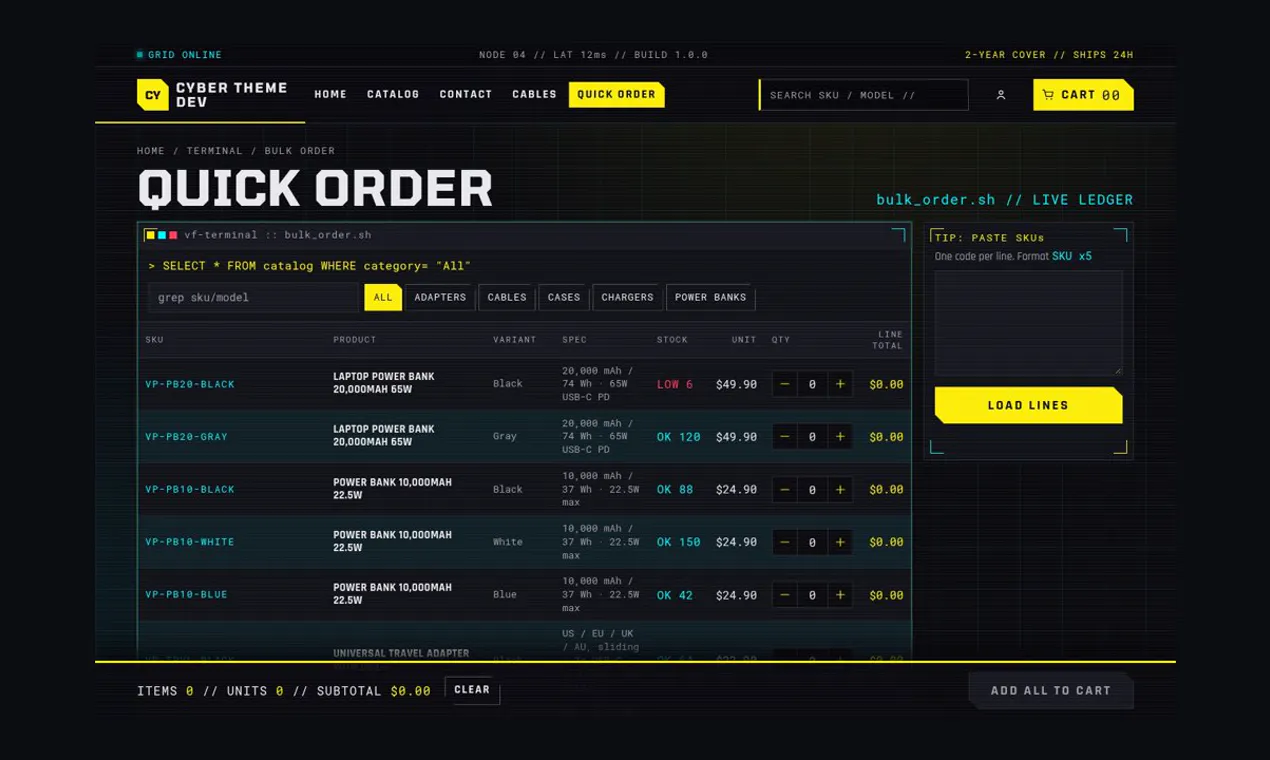
Task: Open SKU link VP-PB20-GRAY
Action: click(x=187, y=437)
